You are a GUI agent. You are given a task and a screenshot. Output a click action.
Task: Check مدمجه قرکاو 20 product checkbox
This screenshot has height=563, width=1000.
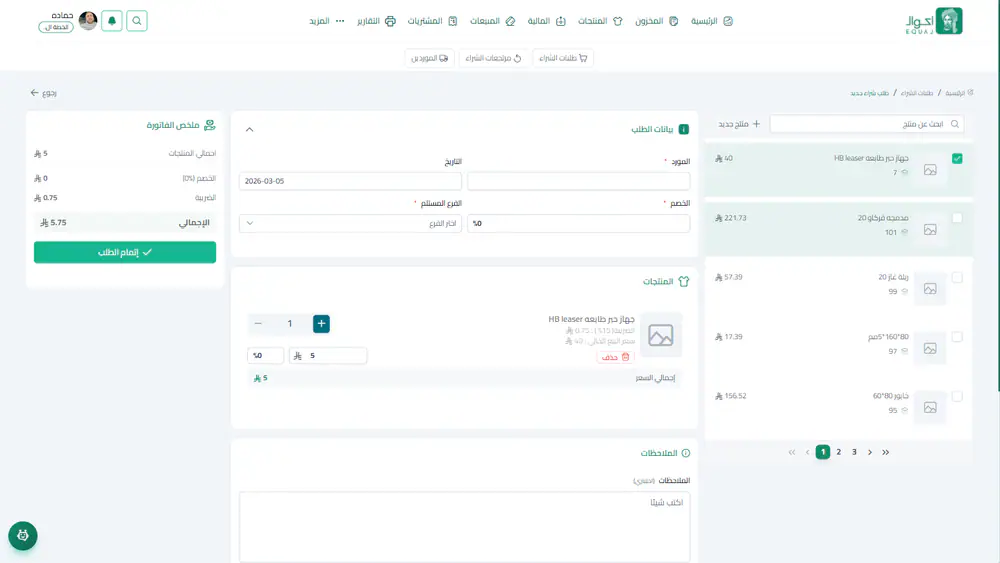pyautogui.click(x=957, y=218)
